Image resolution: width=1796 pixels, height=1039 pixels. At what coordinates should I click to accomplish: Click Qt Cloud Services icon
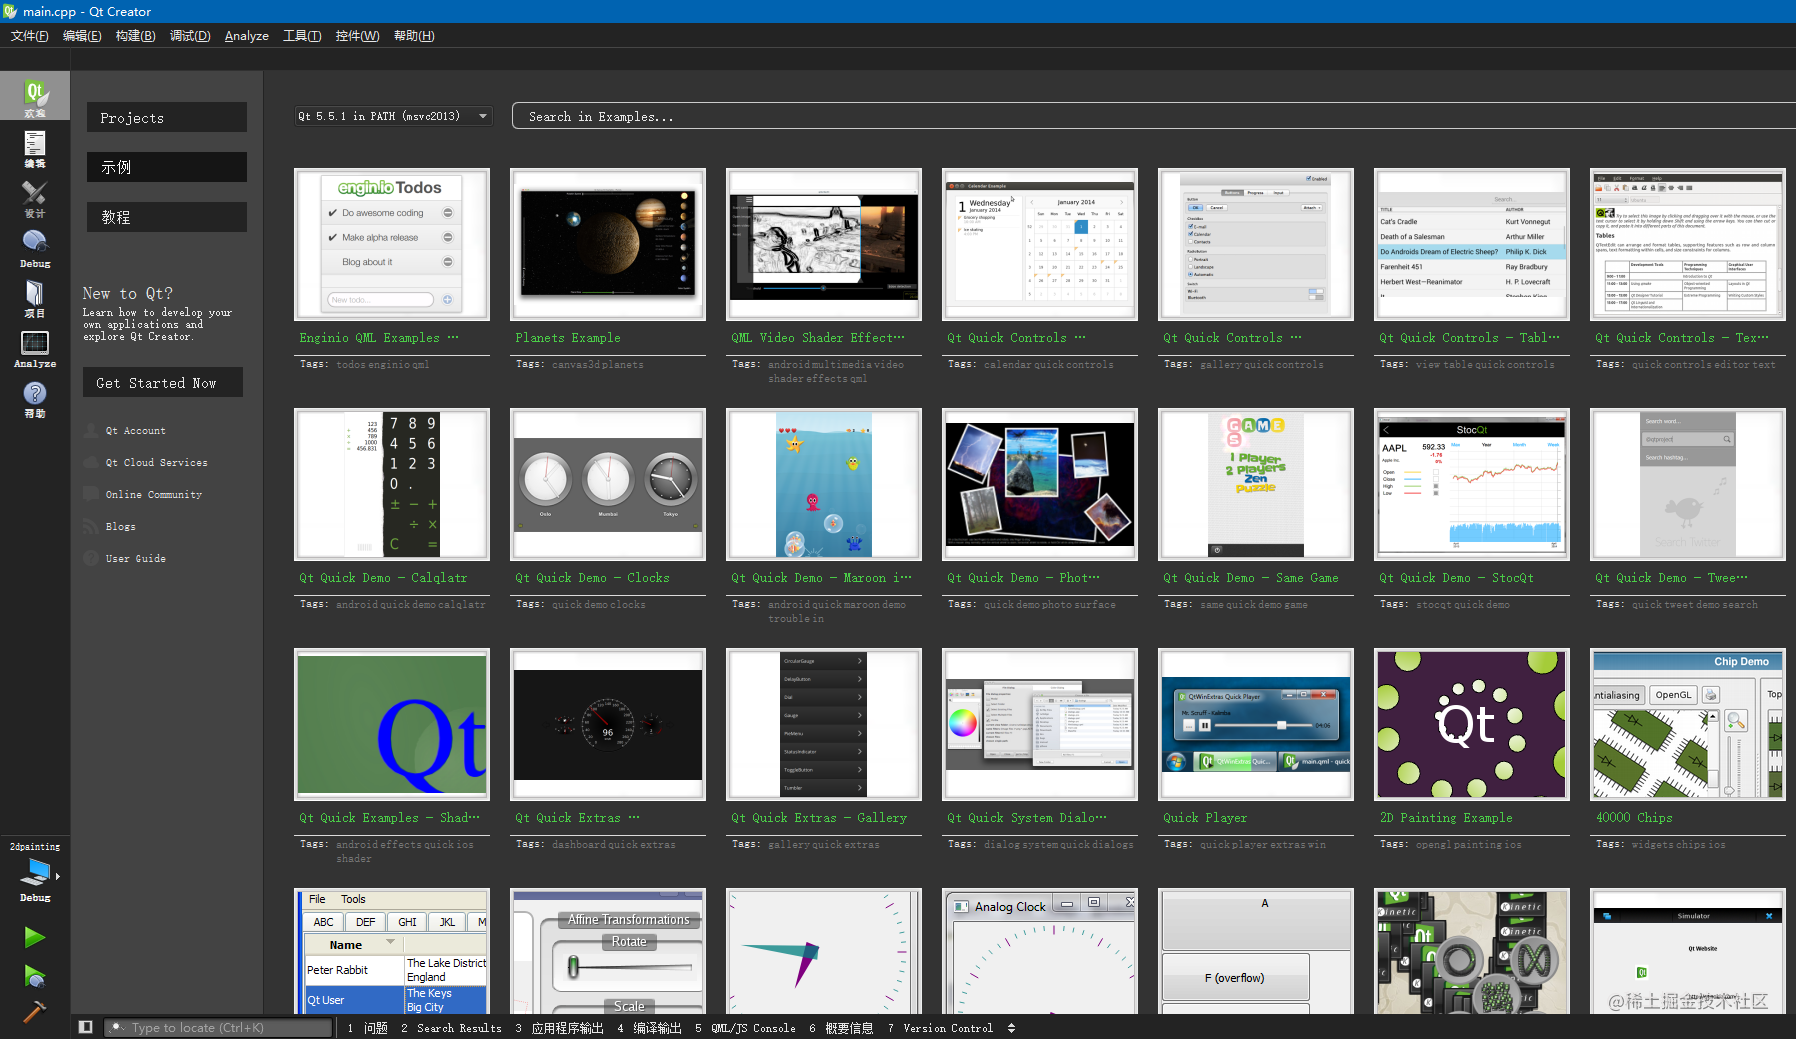[x=92, y=463]
